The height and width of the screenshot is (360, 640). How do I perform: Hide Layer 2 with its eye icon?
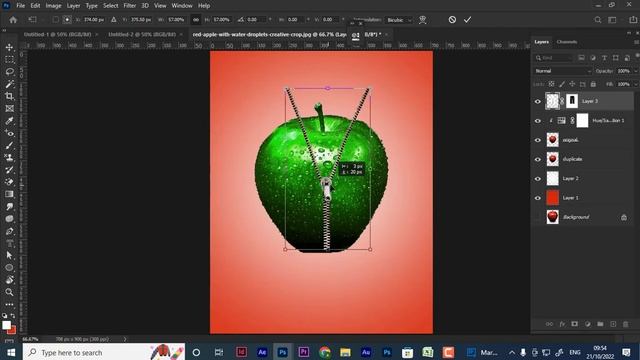click(538, 179)
